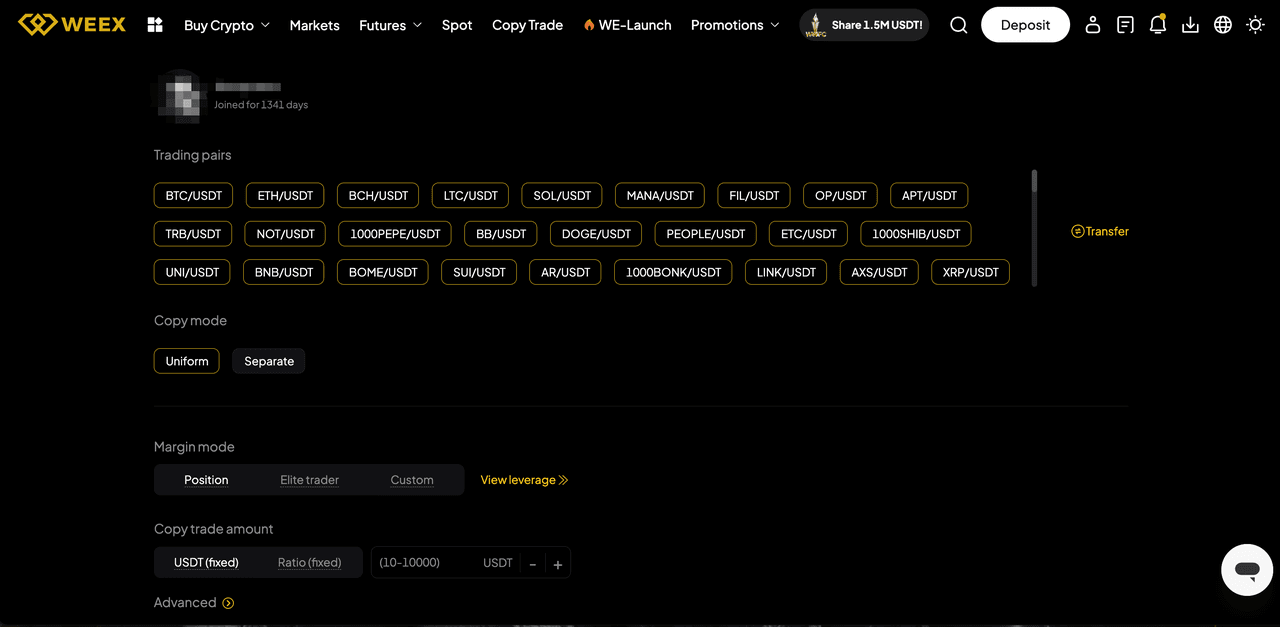Open the chat support bubble
This screenshot has height=627, width=1280.
[1246, 570]
